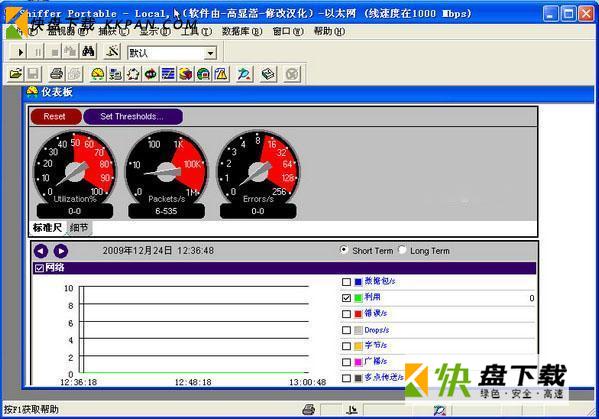Open the 显示 menu
Image resolution: width=599 pixels, height=419 pixels.
[155, 31]
